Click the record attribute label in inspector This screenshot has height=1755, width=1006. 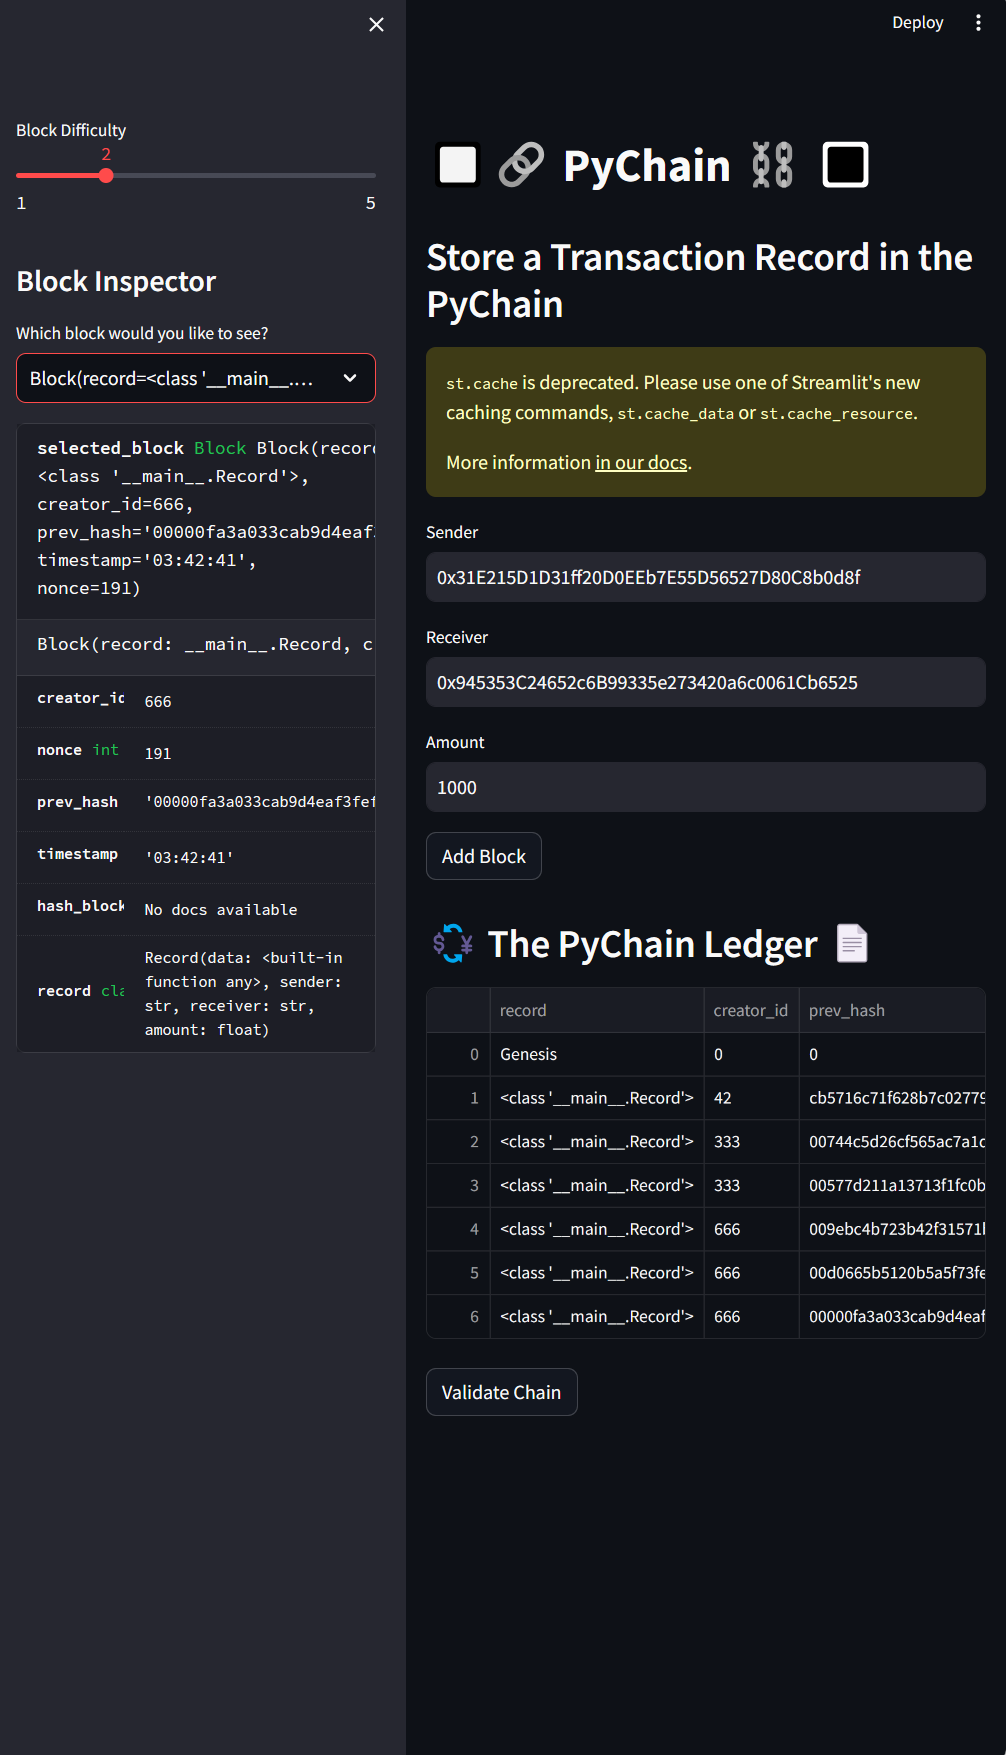pyautogui.click(x=64, y=991)
